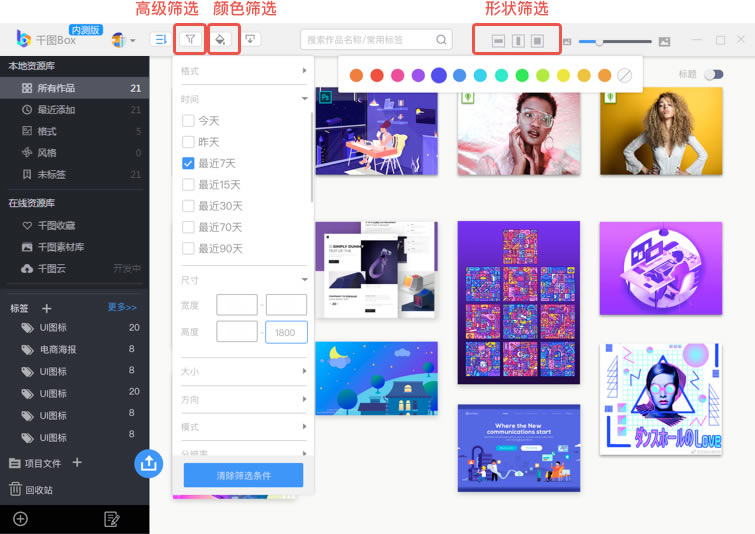Pick the pink color swatch
This screenshot has height=534, width=755.
[397, 75]
